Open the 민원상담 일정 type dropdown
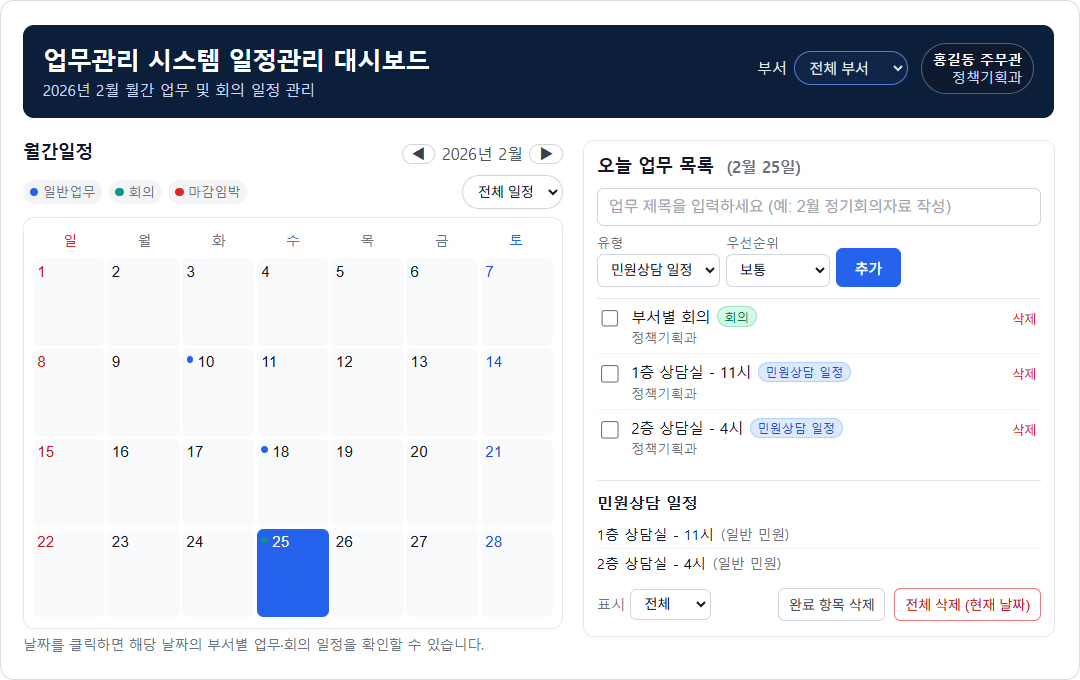The height and width of the screenshot is (680, 1080). pos(658,270)
